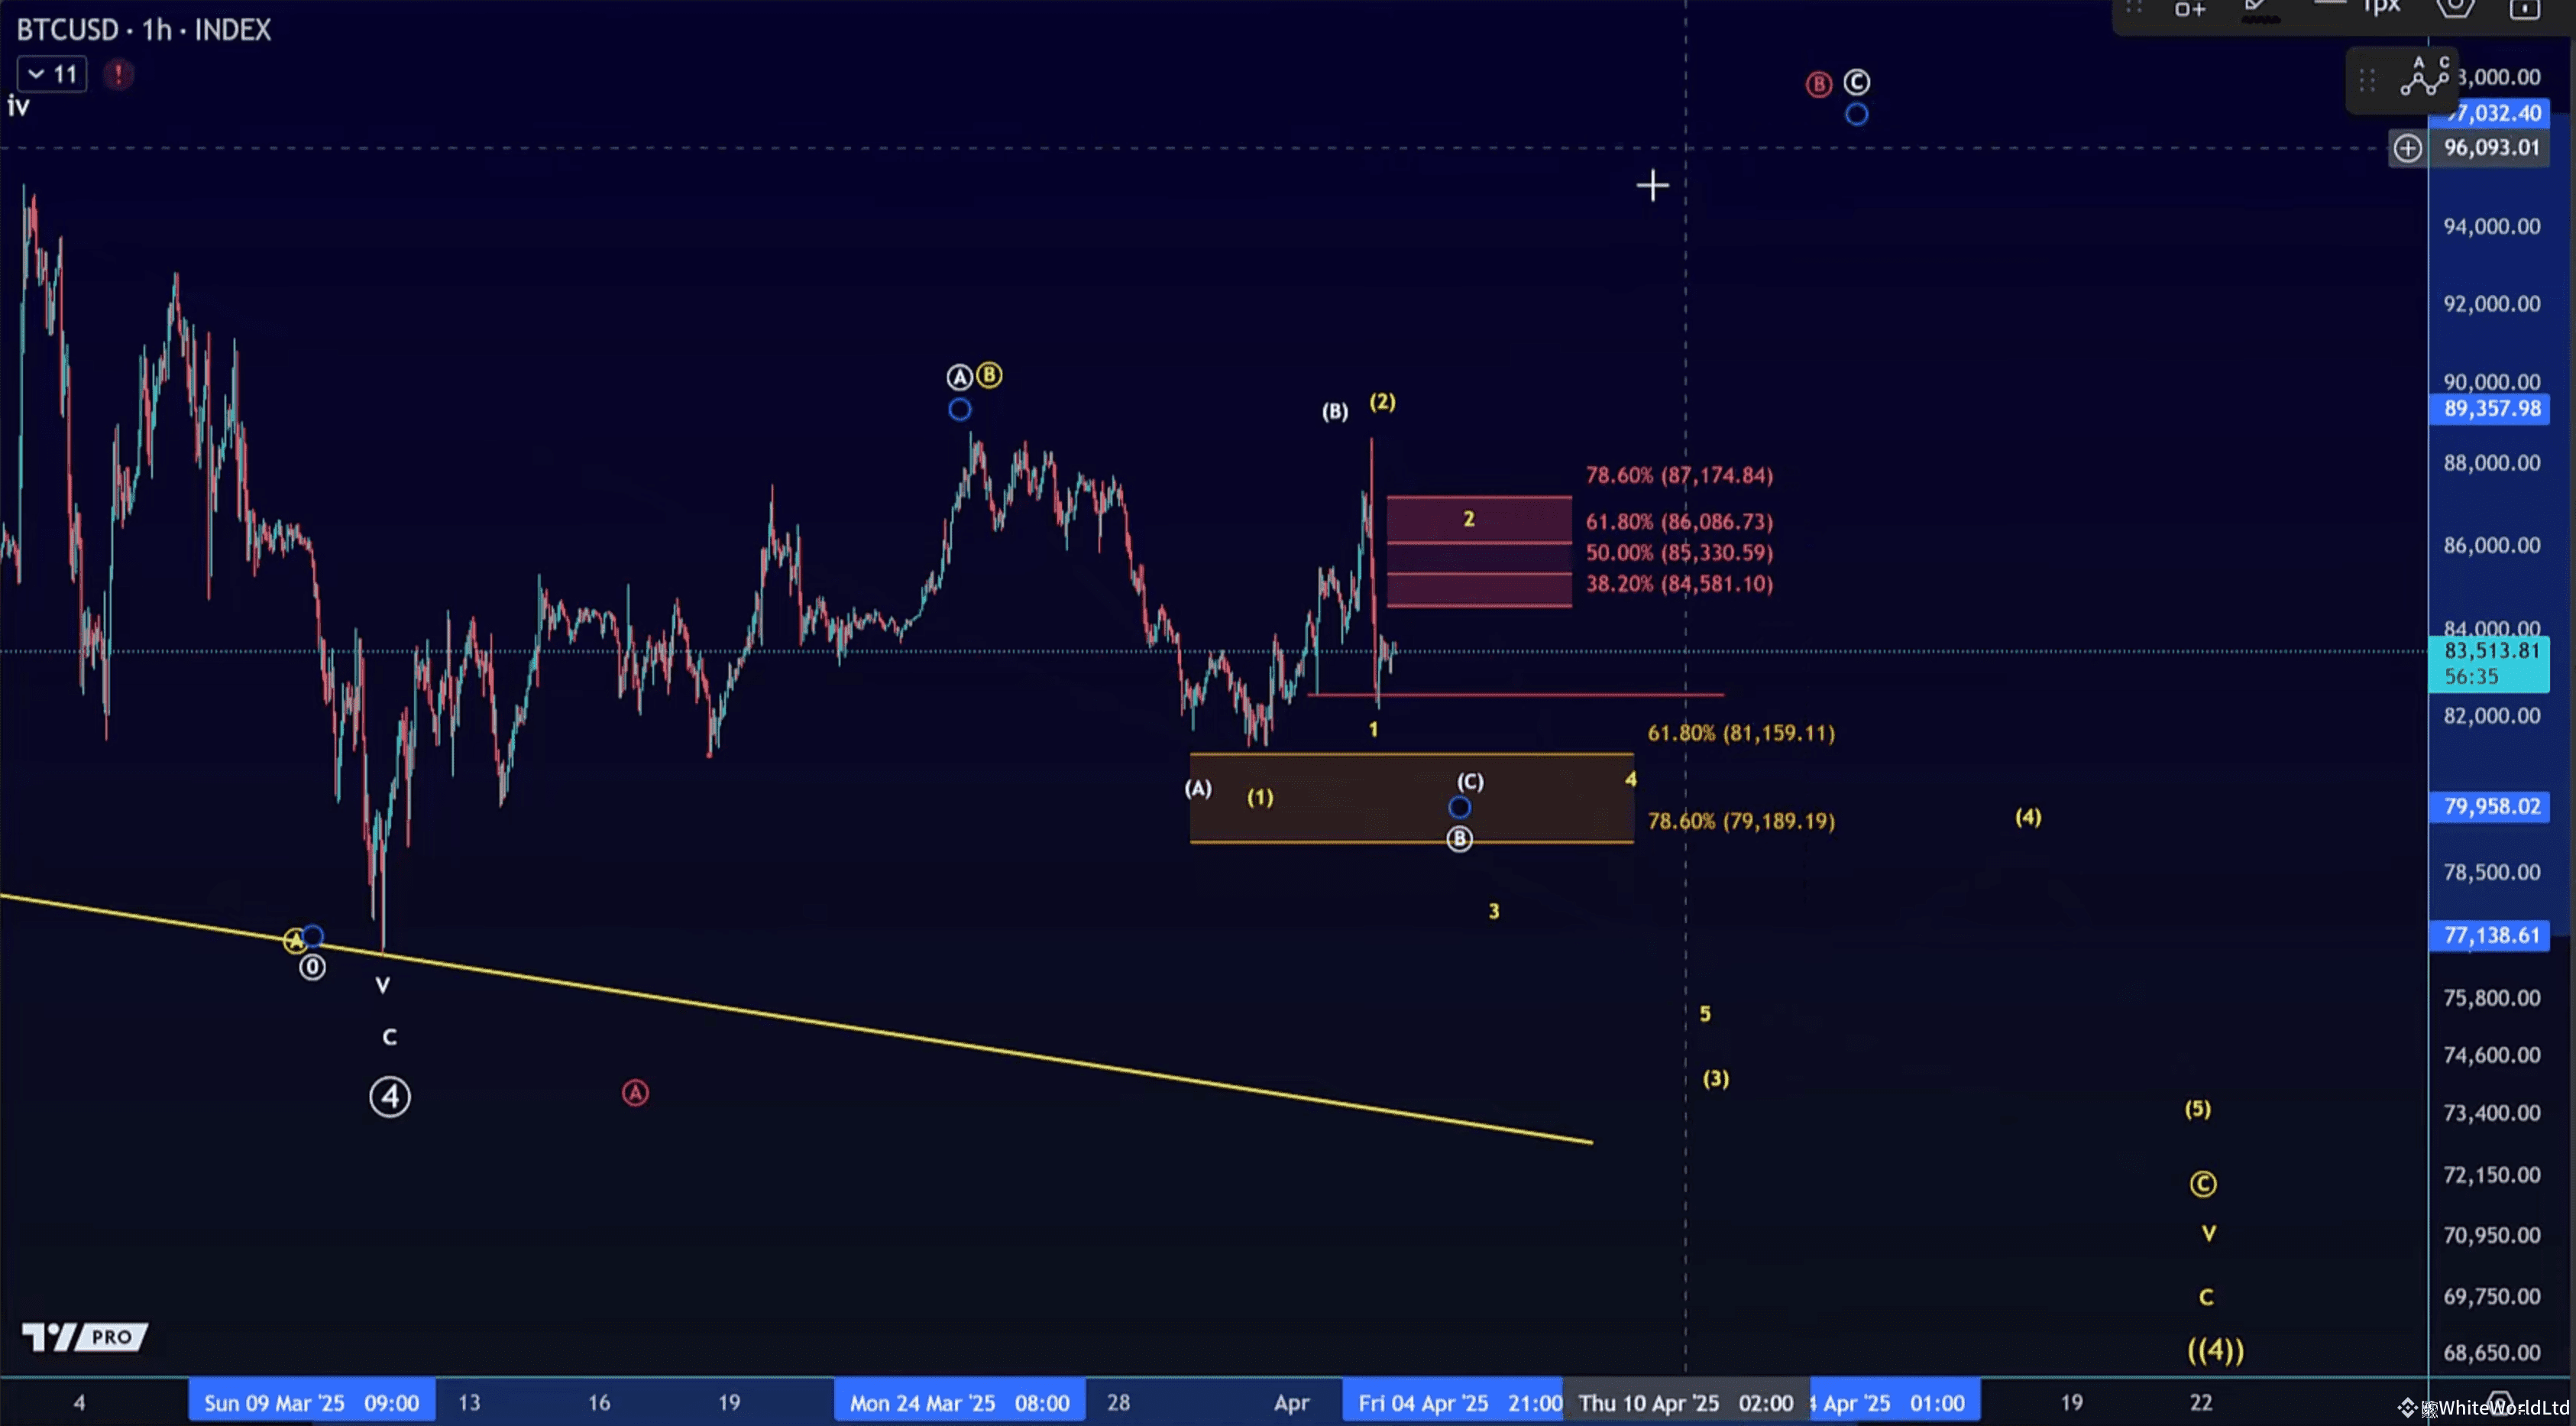This screenshot has width=2576, height=1426.
Task: Open the red exclamation warning icon
Action: [118, 74]
